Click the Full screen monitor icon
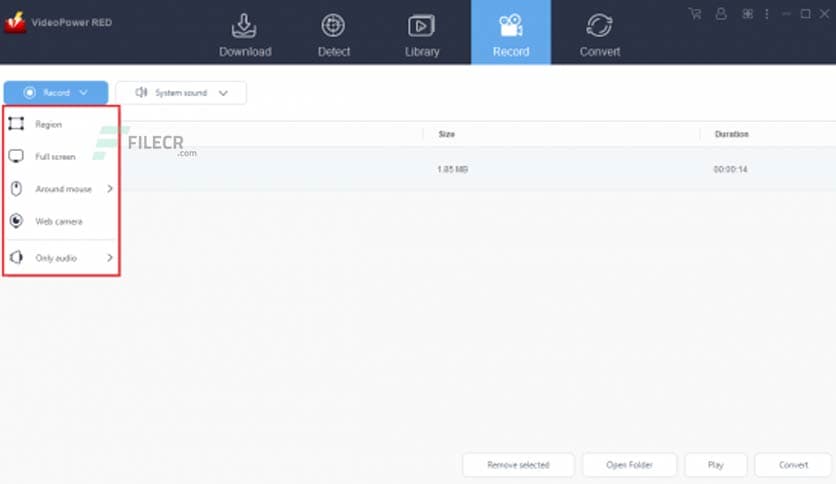 click(x=16, y=156)
